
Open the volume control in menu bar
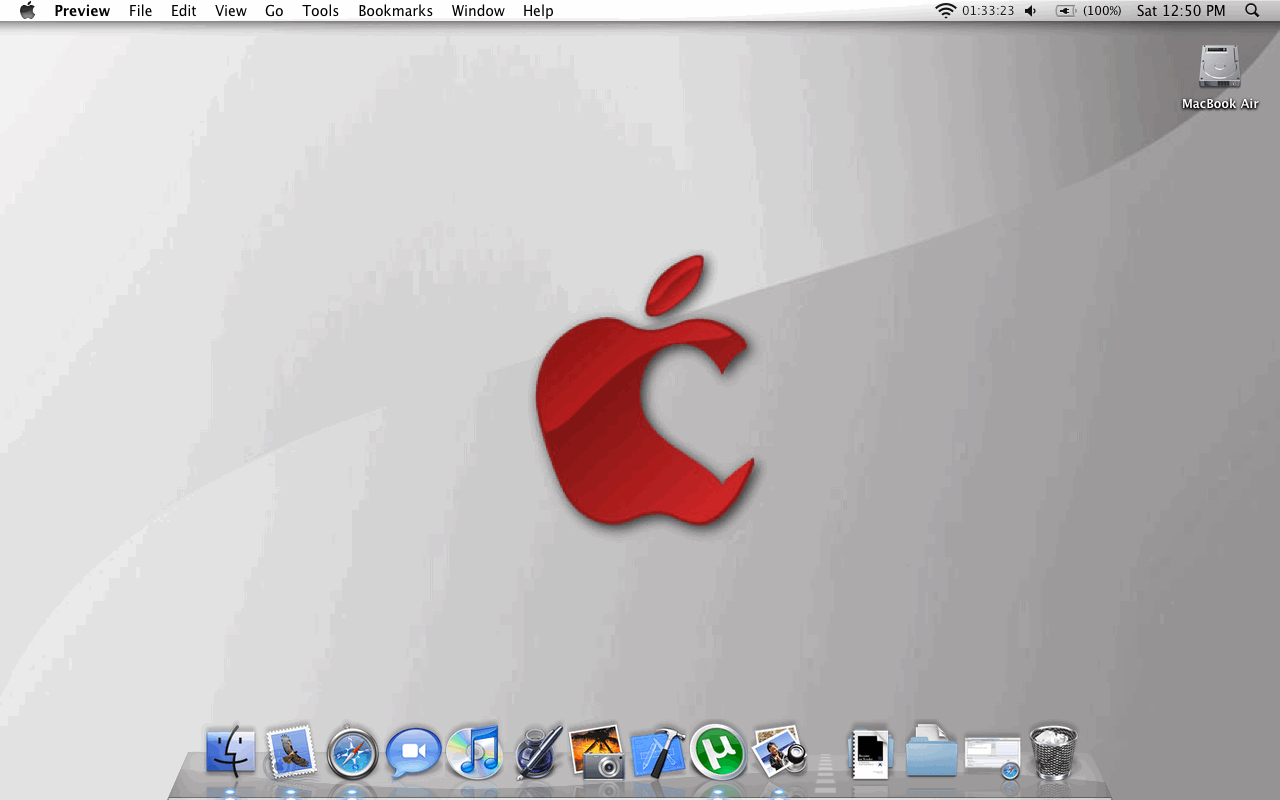[x=1032, y=11]
